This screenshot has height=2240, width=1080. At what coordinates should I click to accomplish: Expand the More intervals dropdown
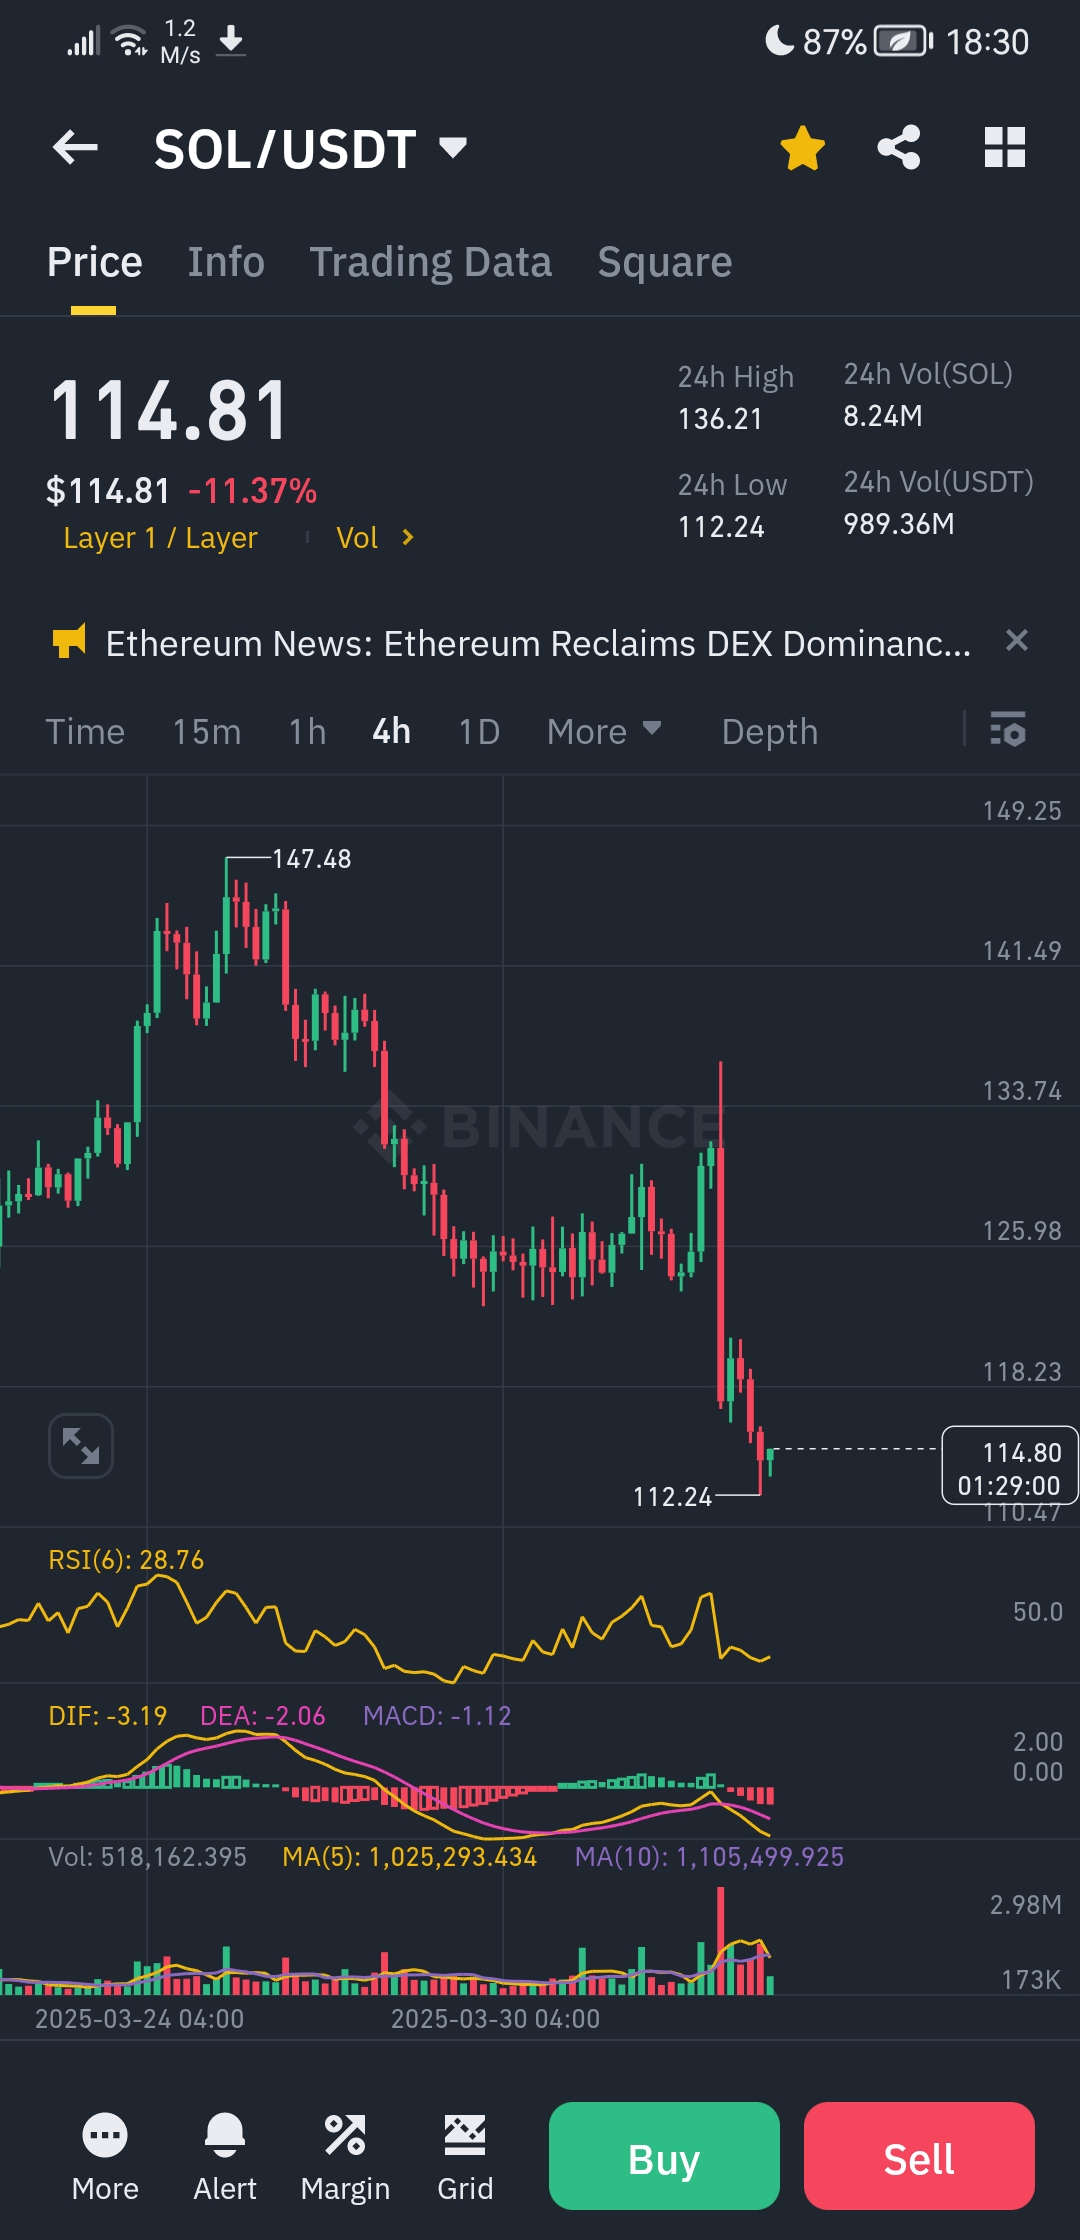click(x=604, y=732)
